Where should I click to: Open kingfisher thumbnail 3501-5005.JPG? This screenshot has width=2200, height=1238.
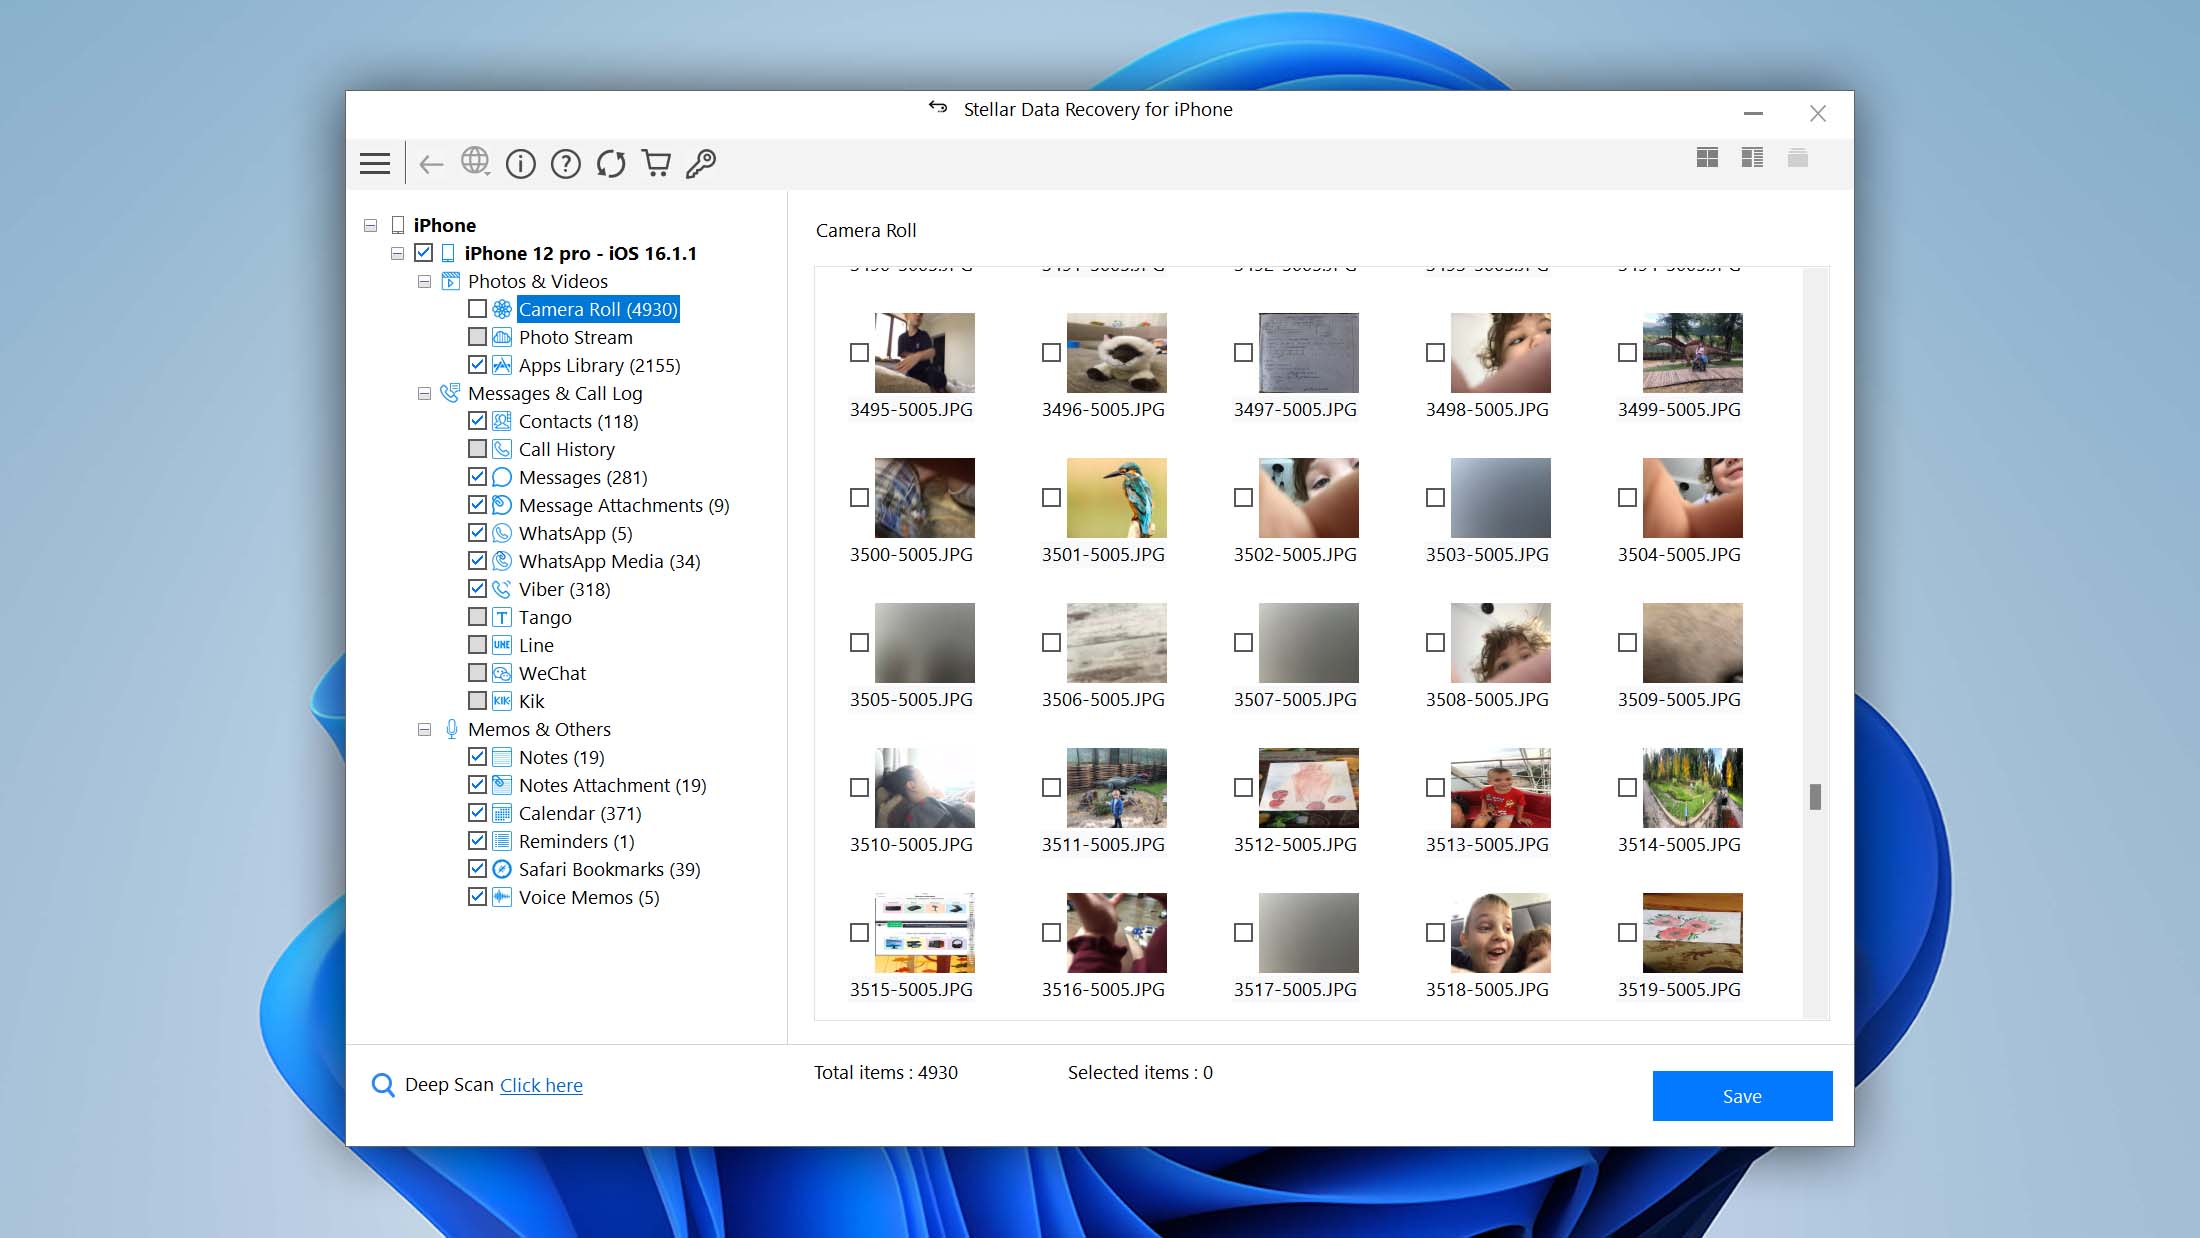pyautogui.click(x=1116, y=498)
